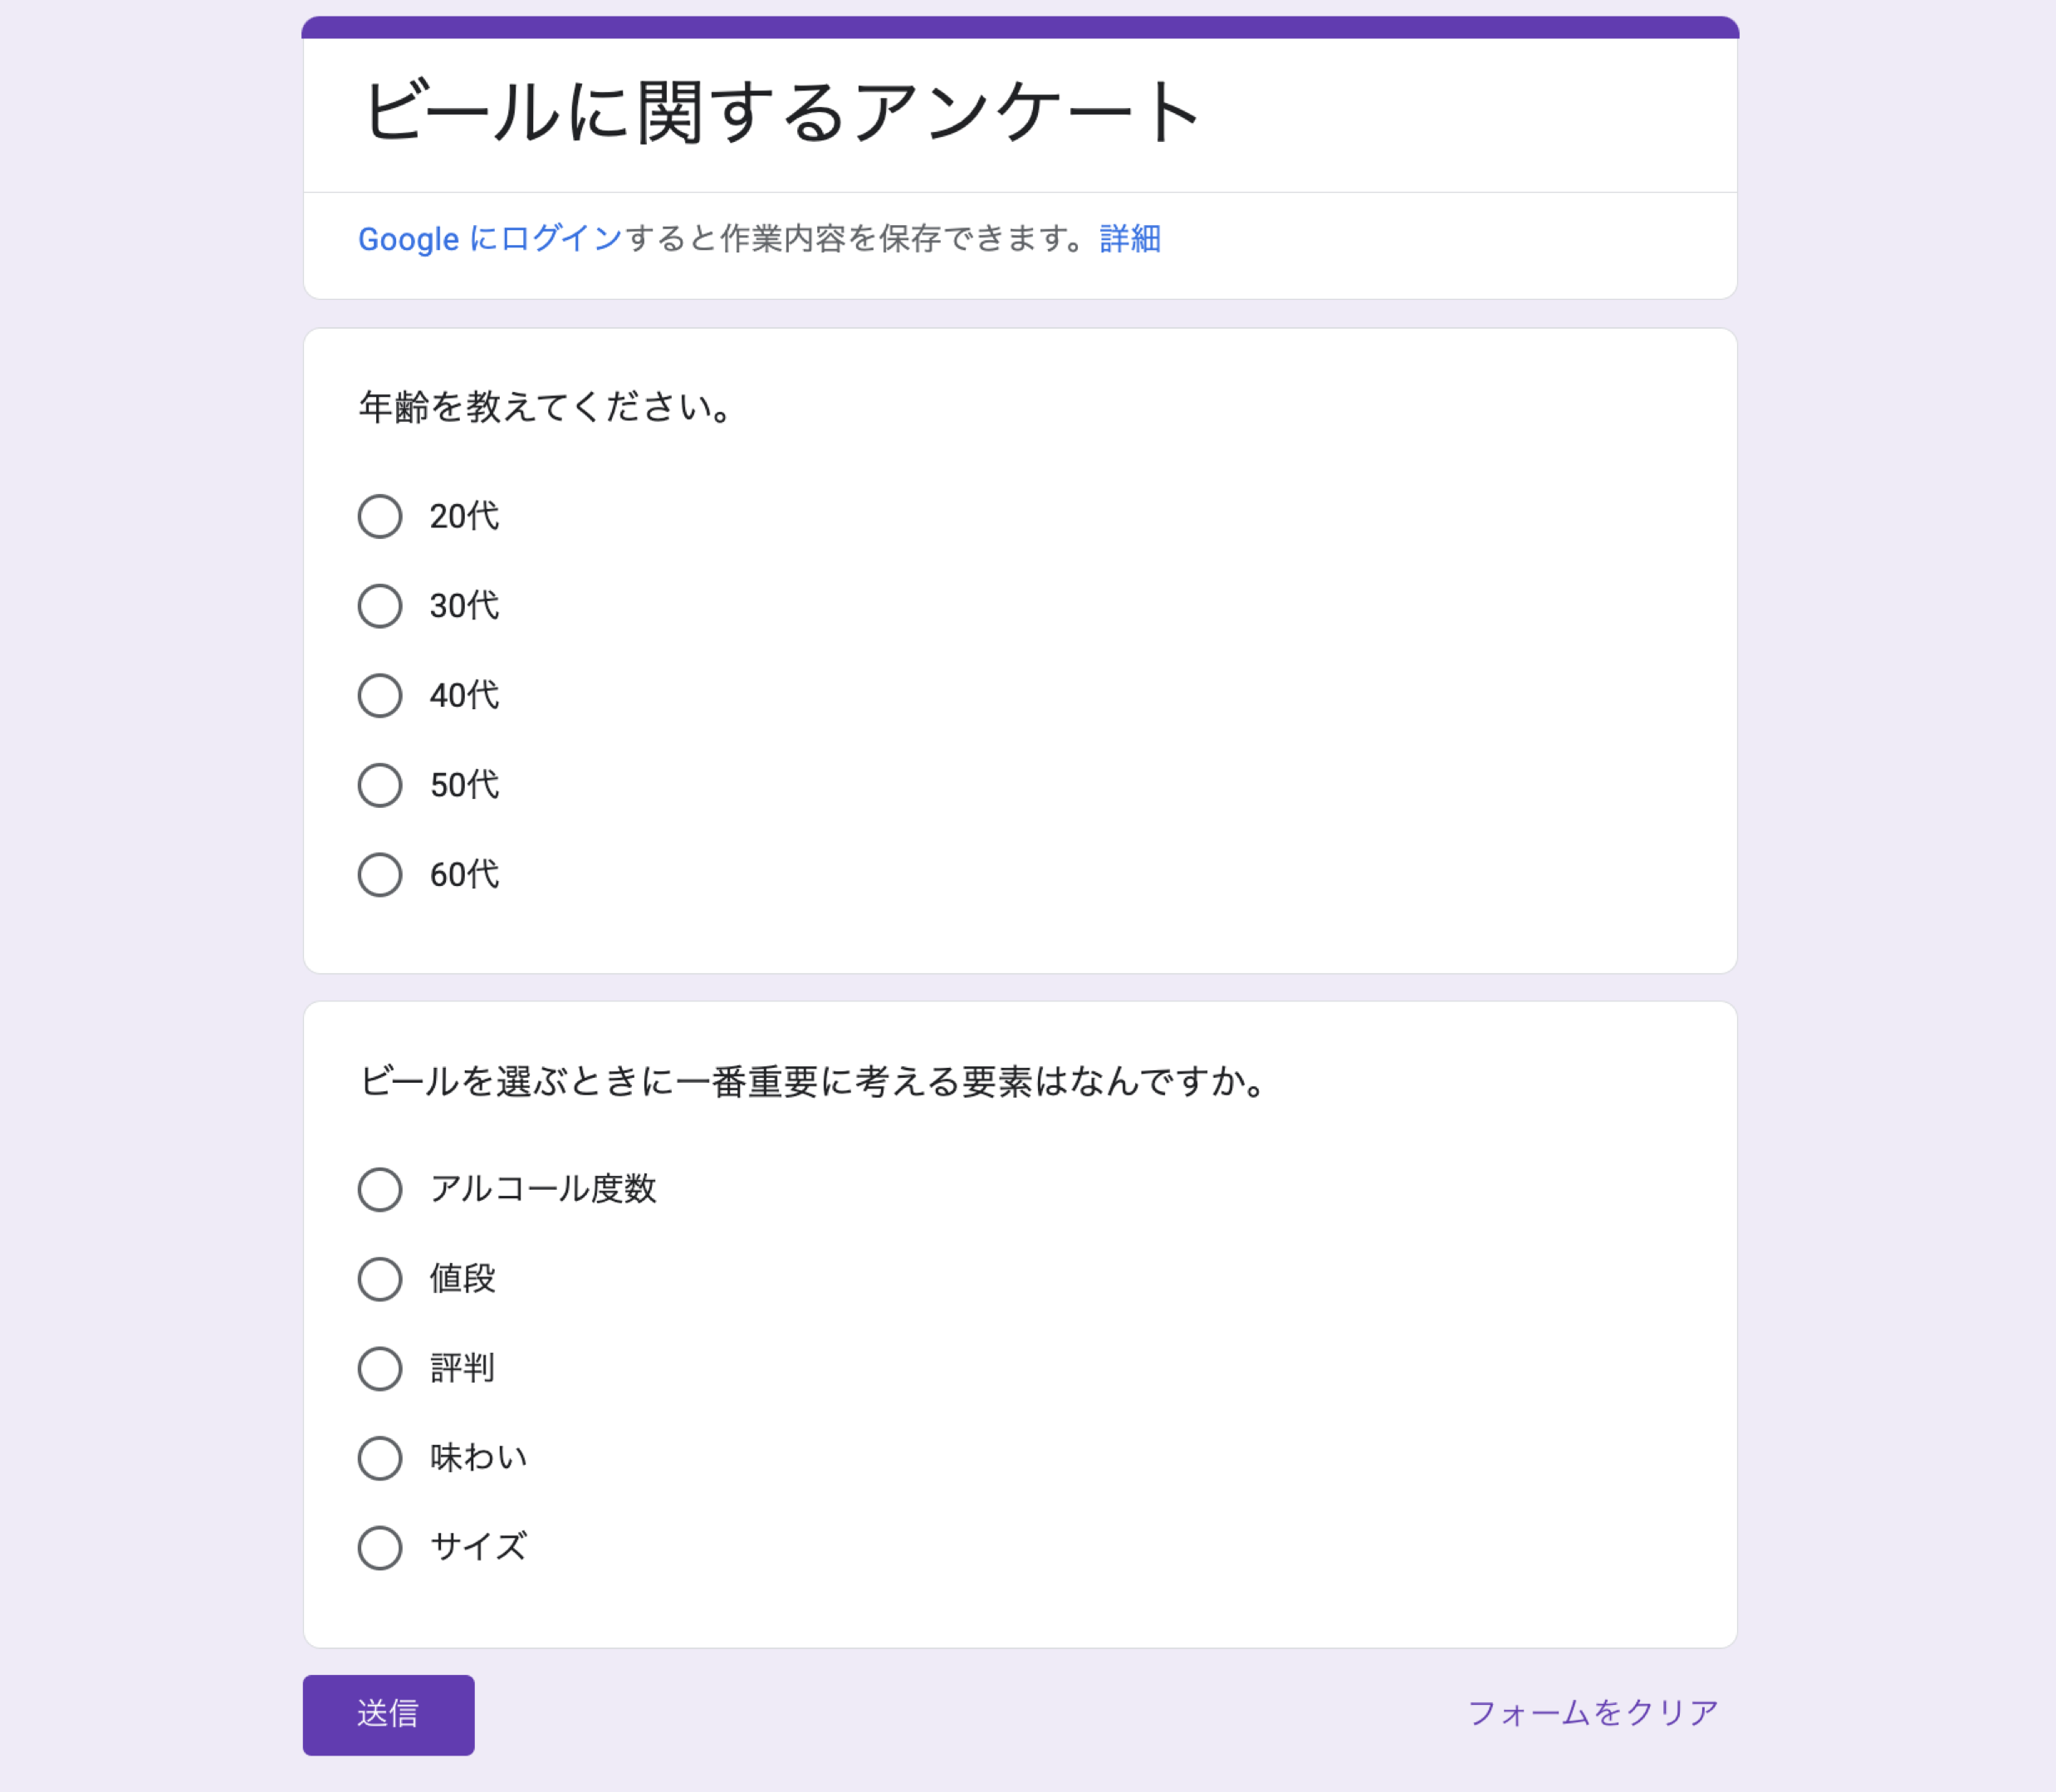
Task: Select the 値段 radio option
Action: [x=380, y=1279]
